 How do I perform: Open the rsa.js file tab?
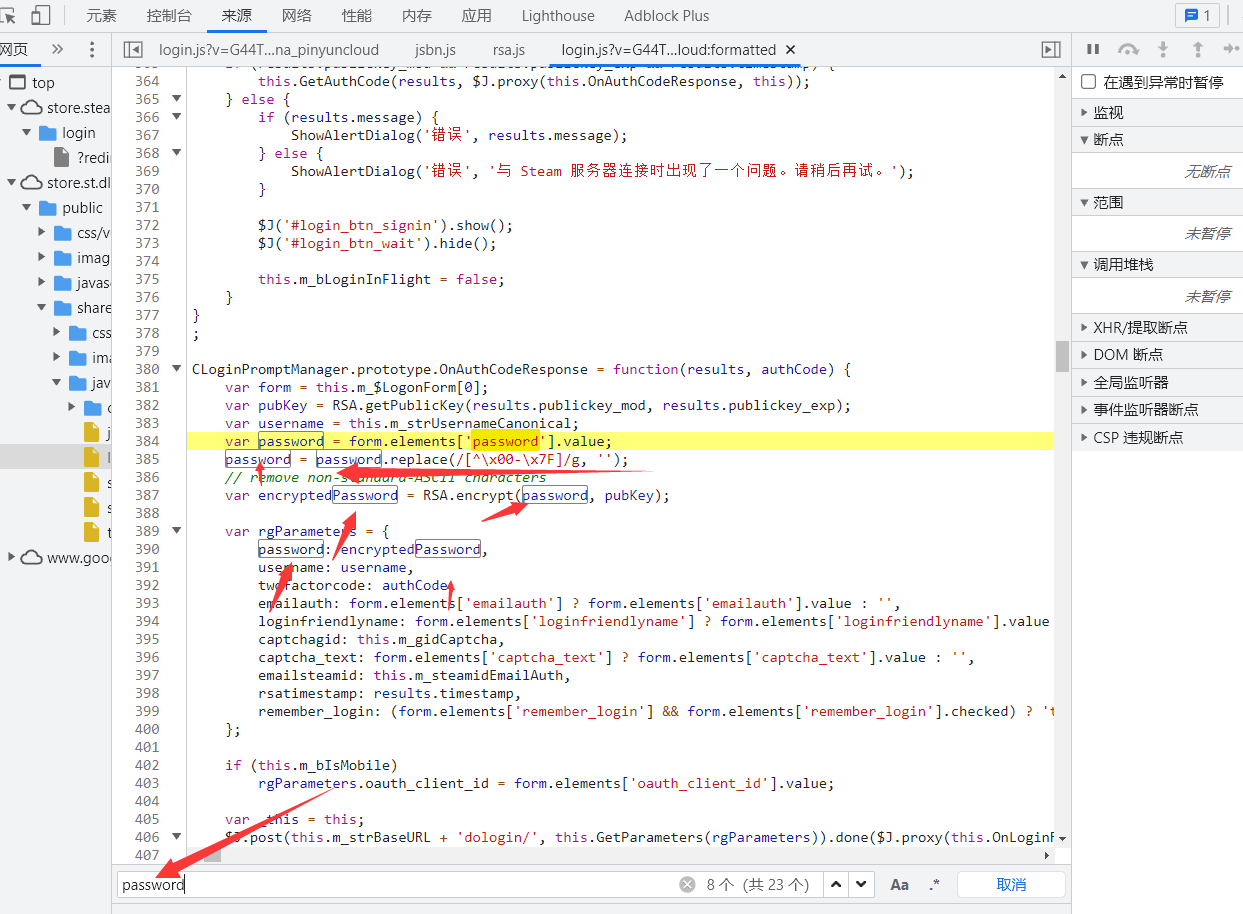[x=508, y=49]
